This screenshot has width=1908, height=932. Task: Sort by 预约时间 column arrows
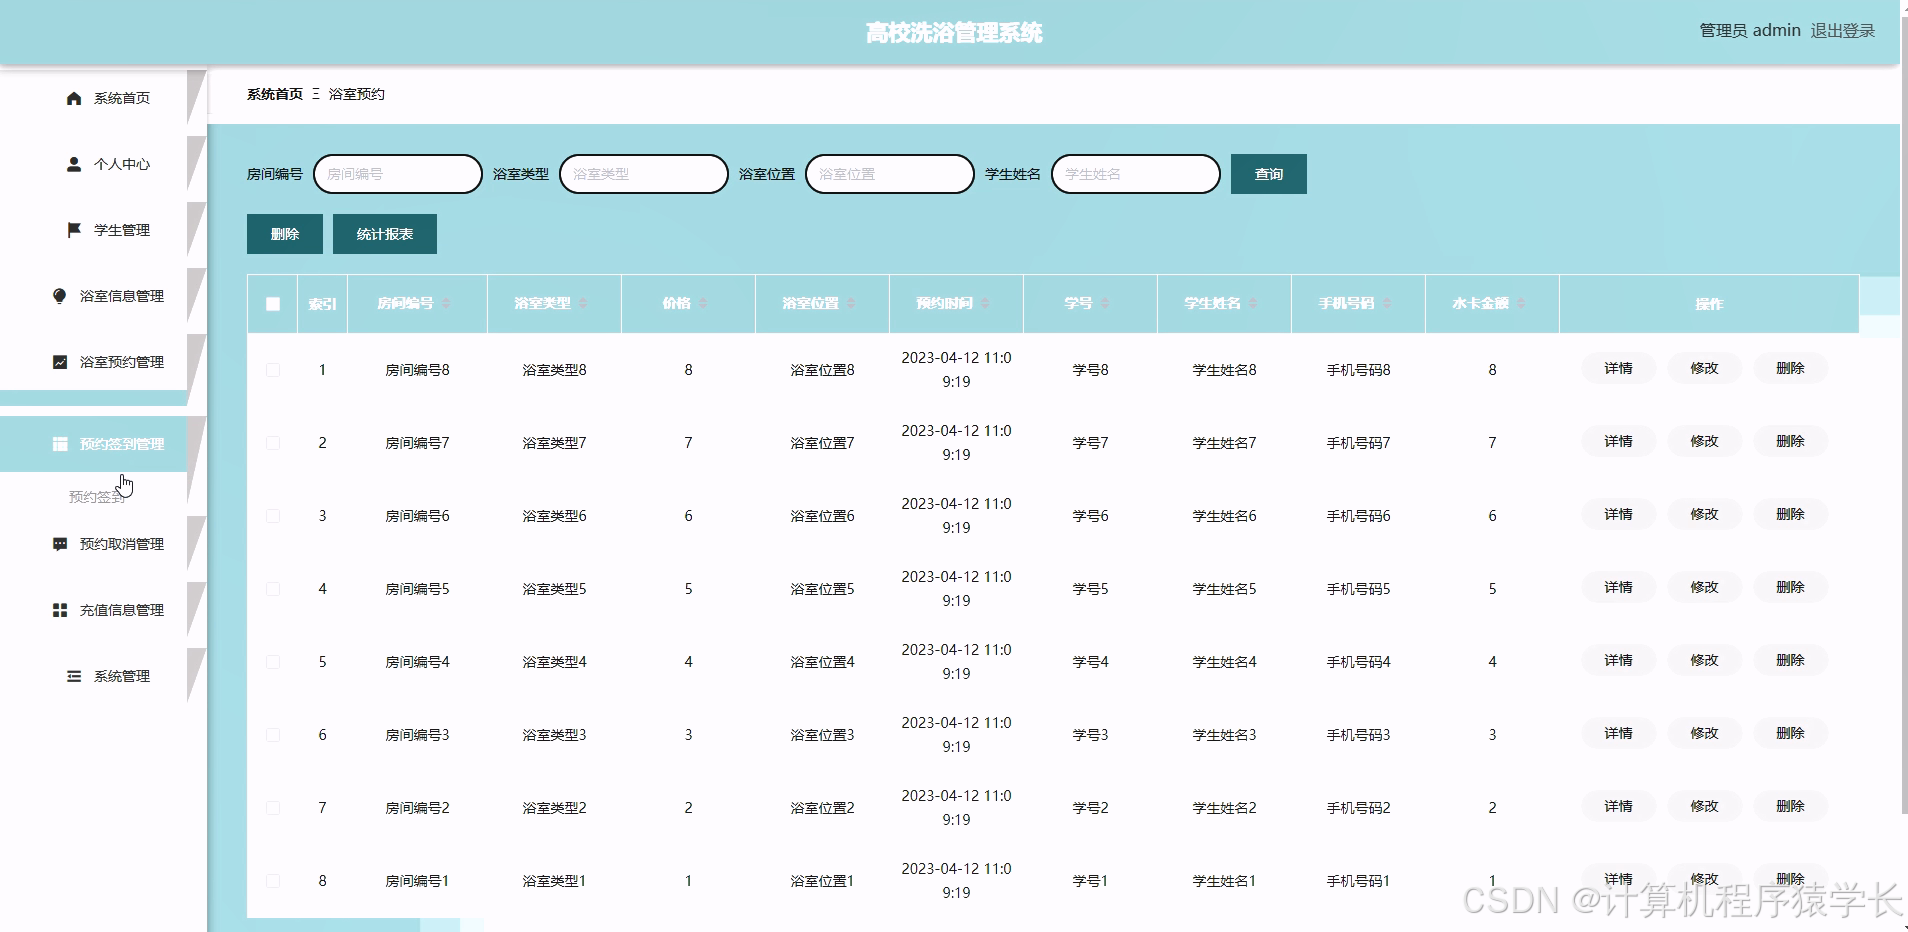click(x=985, y=303)
